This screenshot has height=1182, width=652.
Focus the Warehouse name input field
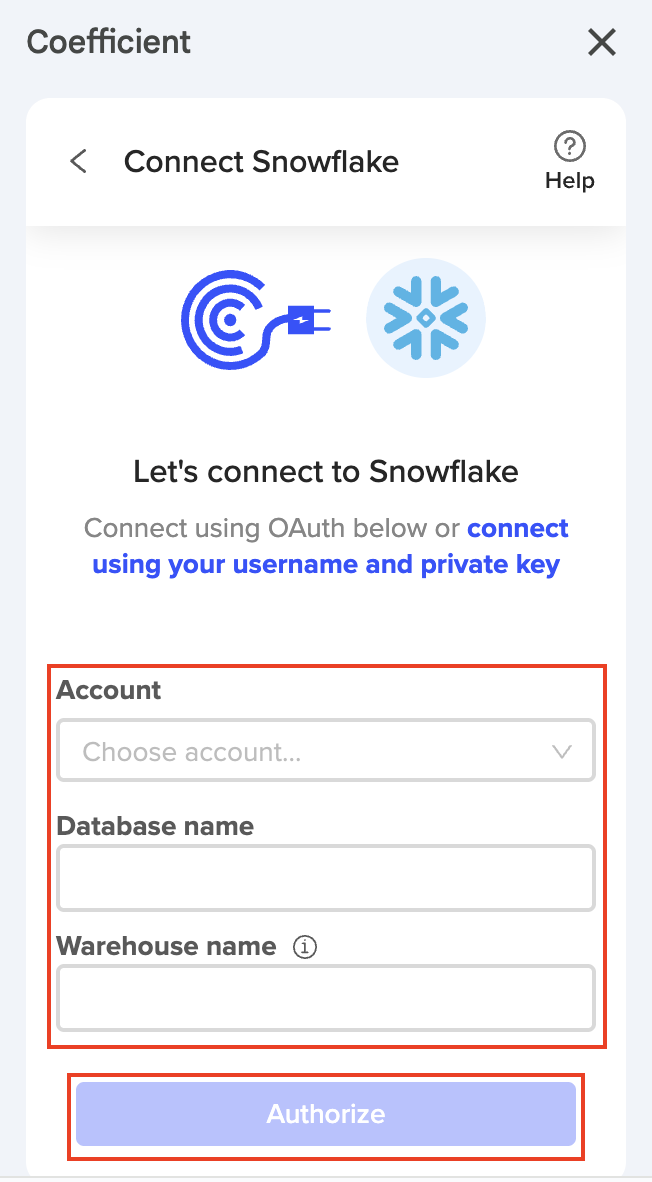pyautogui.click(x=326, y=997)
